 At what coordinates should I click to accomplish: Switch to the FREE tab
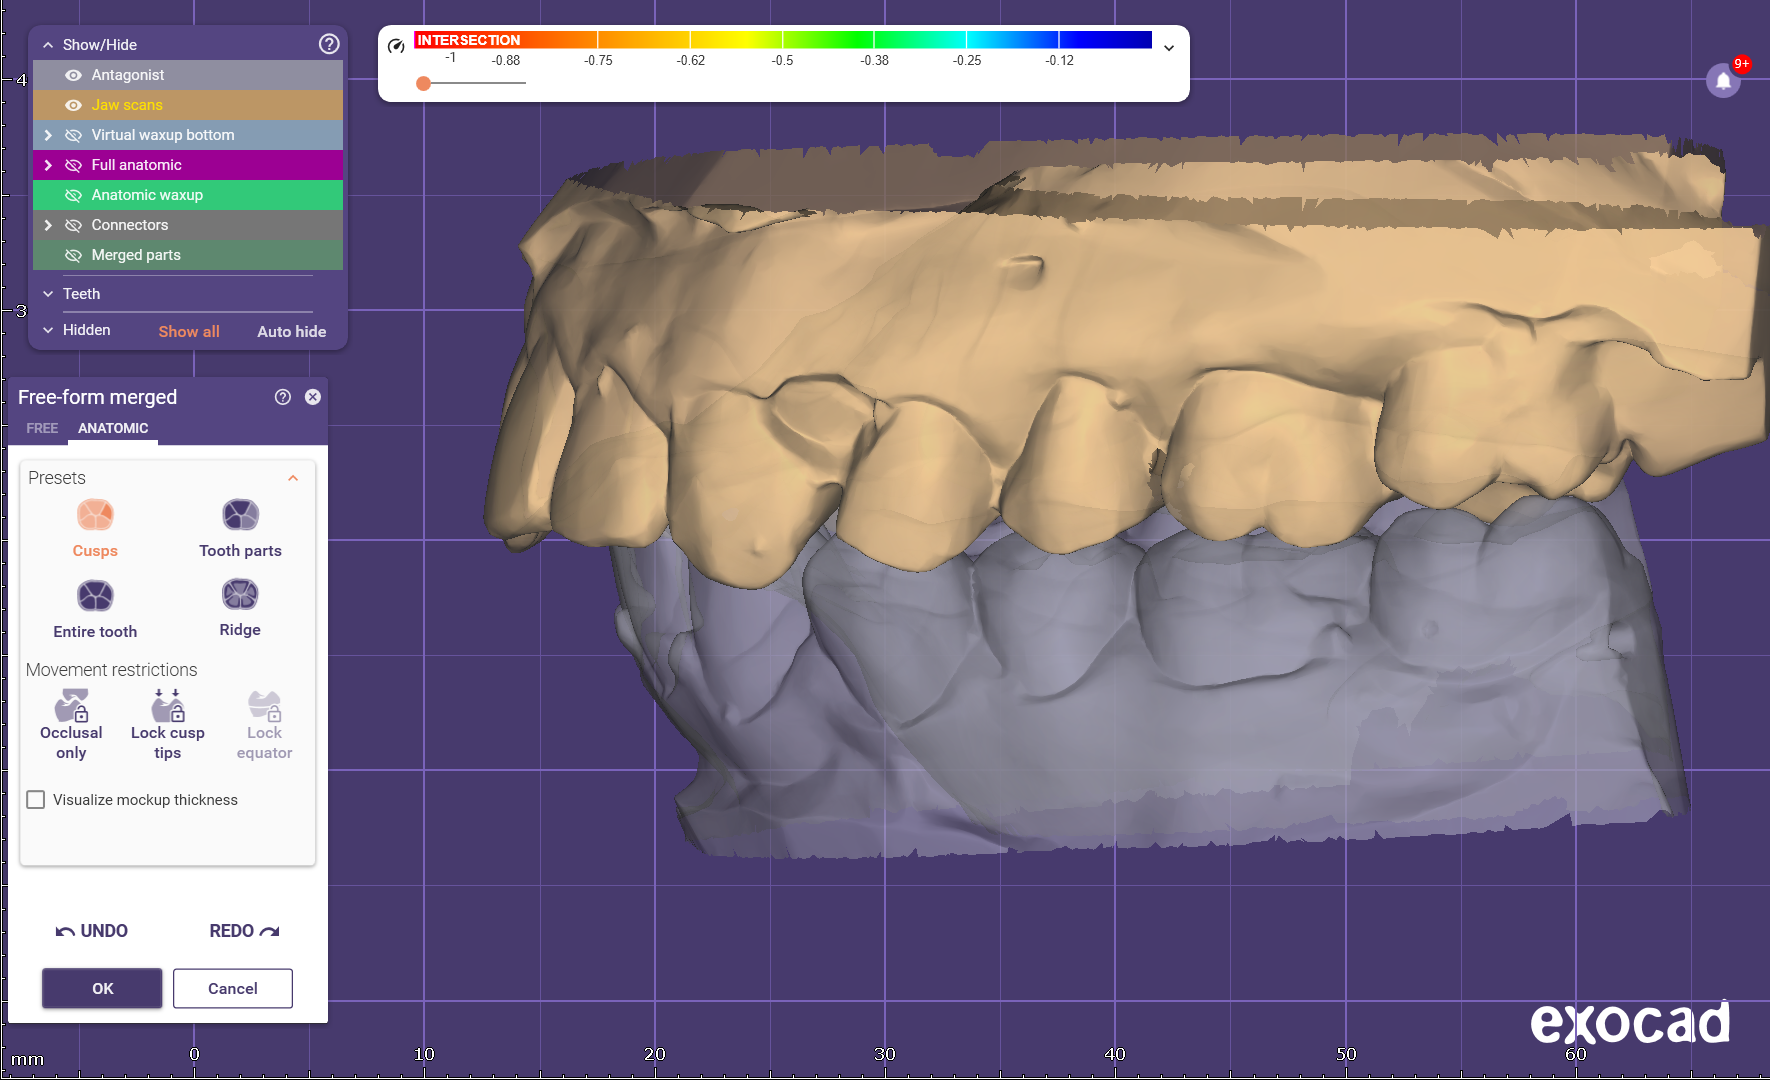pyautogui.click(x=42, y=428)
